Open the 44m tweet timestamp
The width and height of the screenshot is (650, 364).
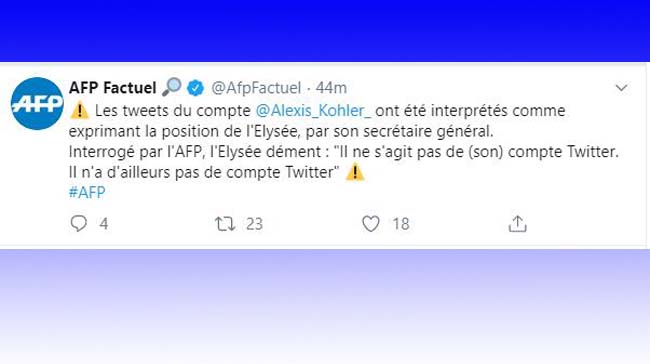click(x=331, y=88)
